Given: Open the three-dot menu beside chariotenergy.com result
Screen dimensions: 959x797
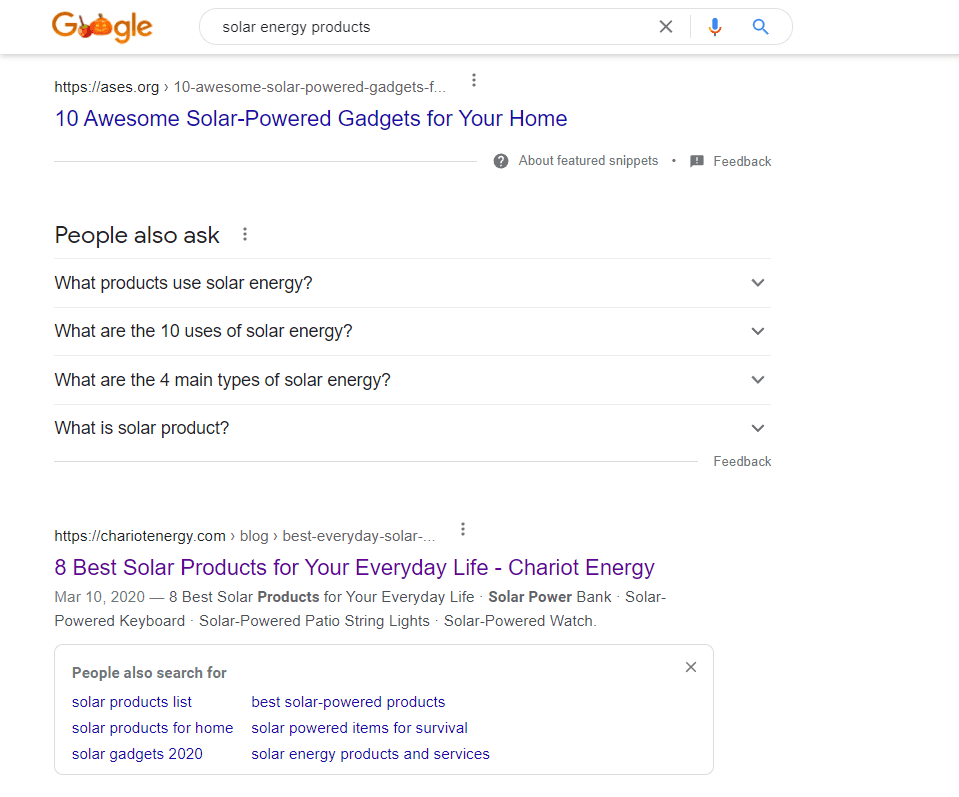Looking at the screenshot, I should [462, 528].
